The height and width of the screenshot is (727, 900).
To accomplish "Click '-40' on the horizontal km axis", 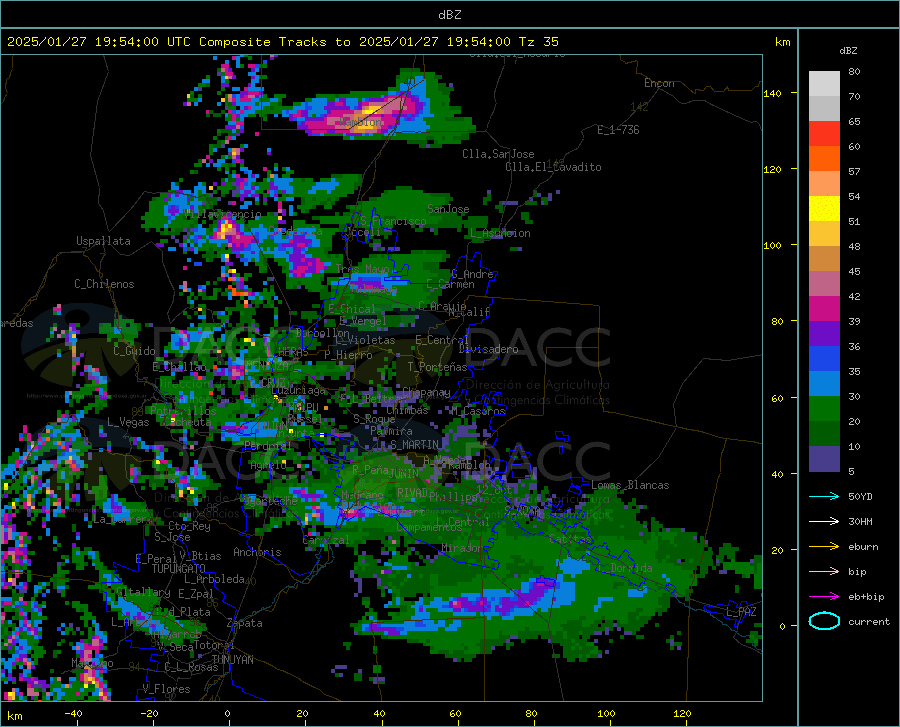I will pyautogui.click(x=73, y=713).
